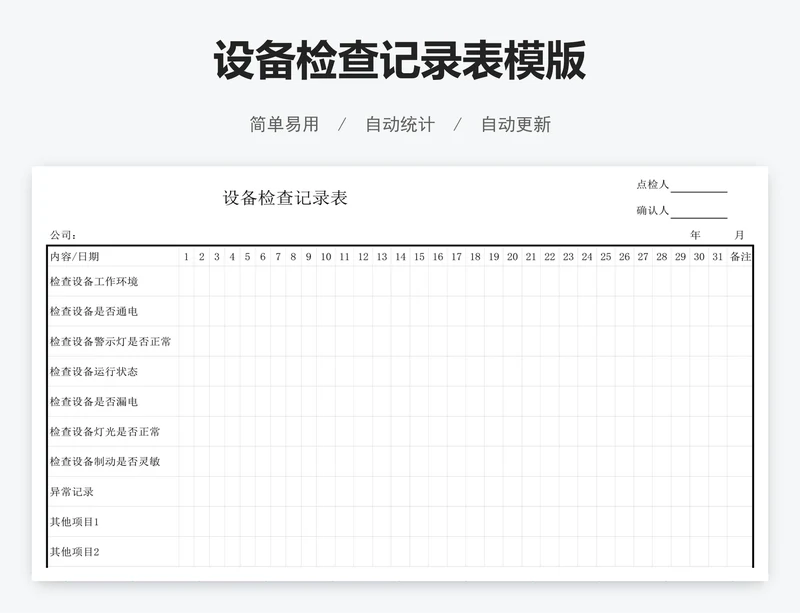Click the row 检查设备是否通电
Screen dimensions: 800x613
(x=400, y=311)
